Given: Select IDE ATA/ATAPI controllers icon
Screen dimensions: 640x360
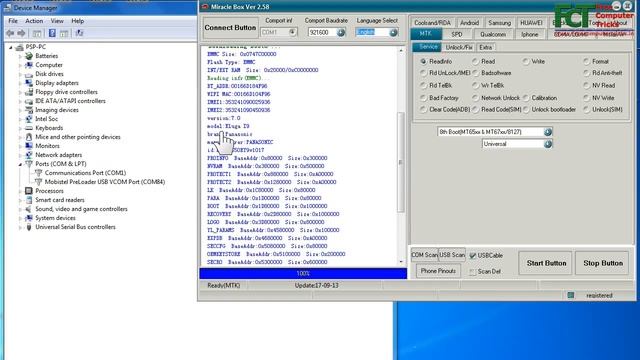Looking at the screenshot, I should click(29, 101).
